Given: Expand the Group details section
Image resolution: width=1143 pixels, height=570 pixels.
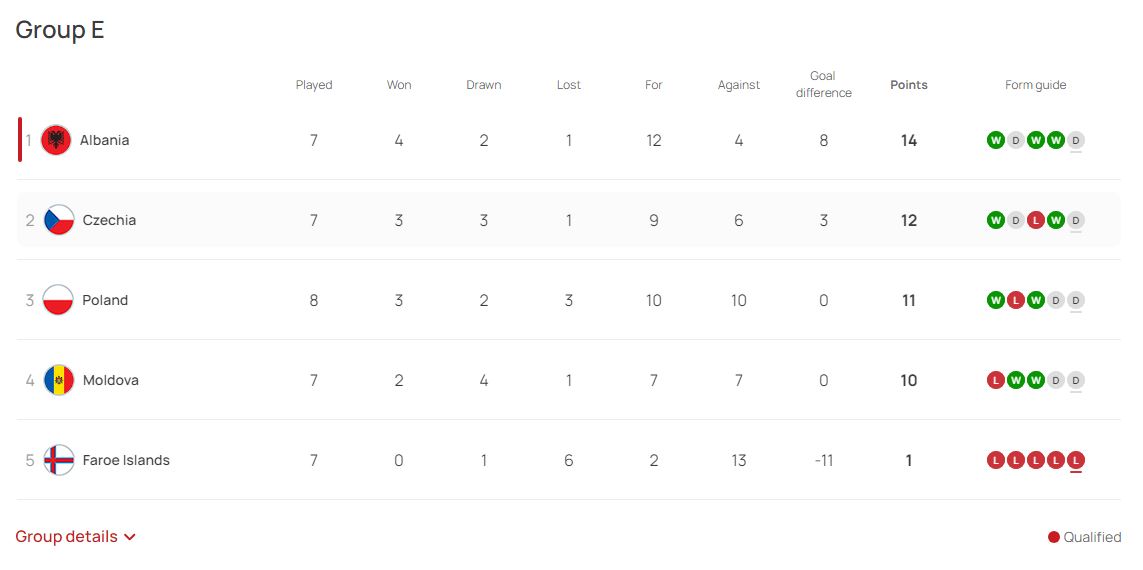Looking at the screenshot, I should (x=67, y=537).
